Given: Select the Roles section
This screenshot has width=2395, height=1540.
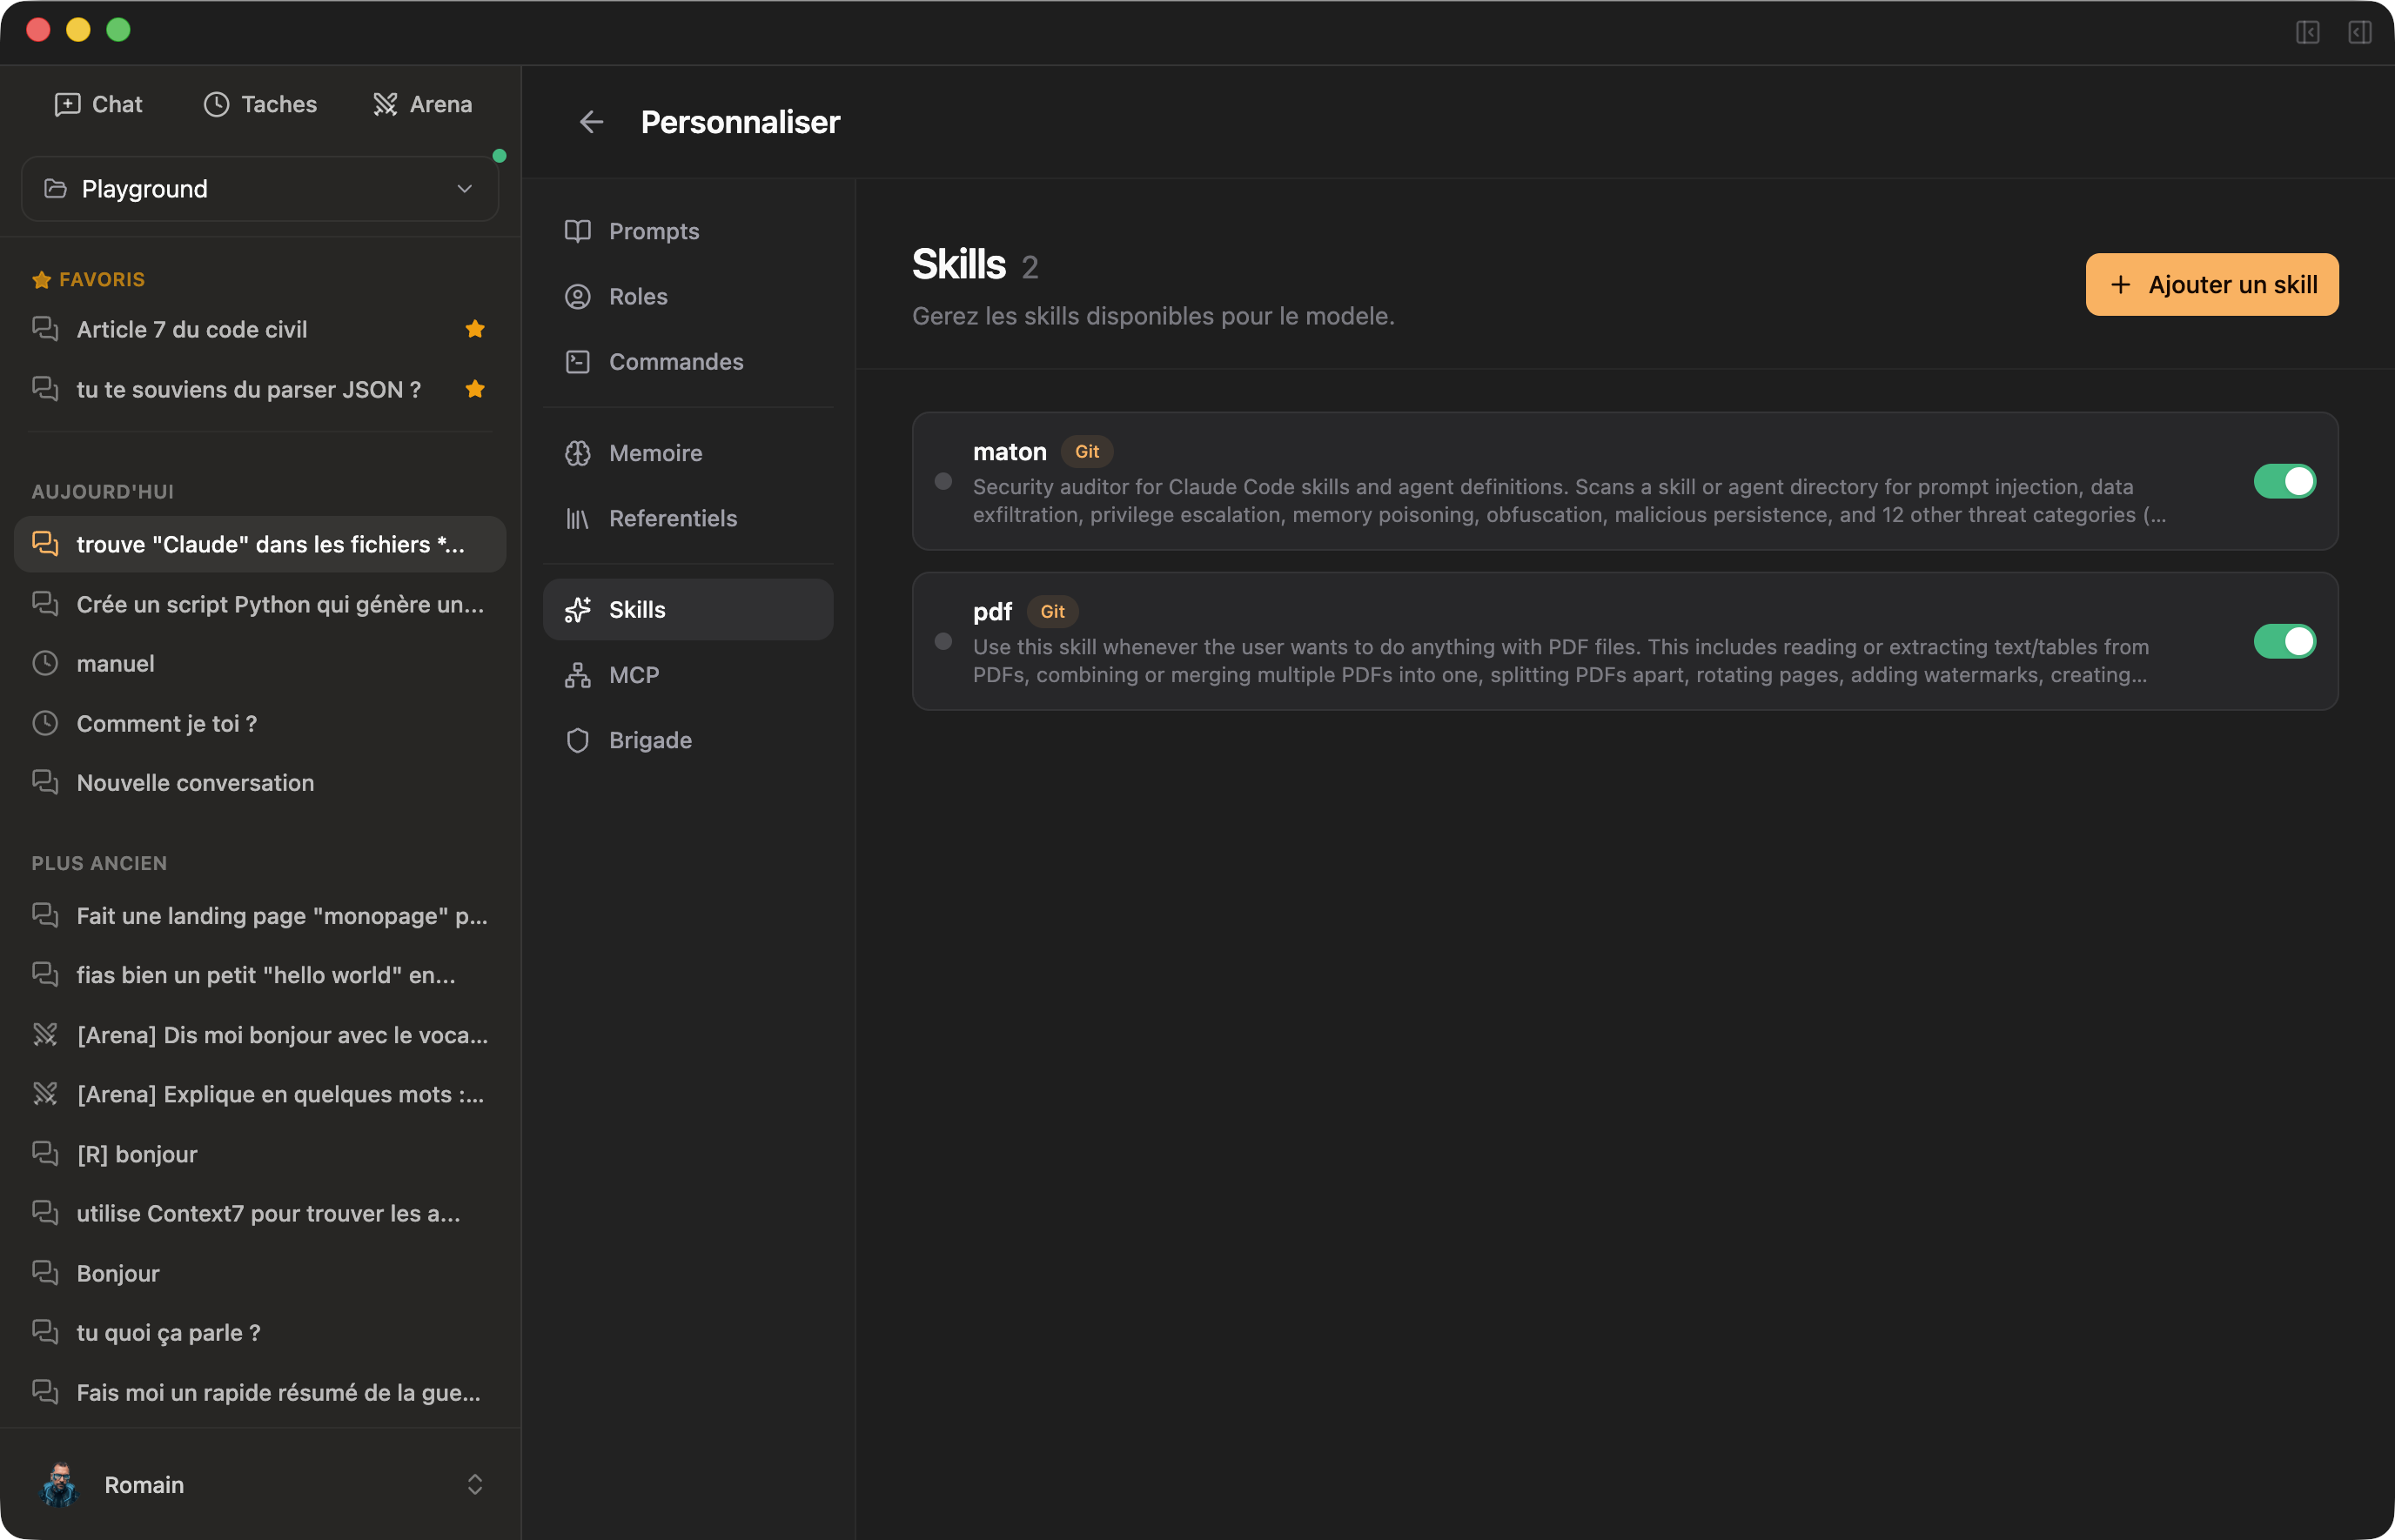Looking at the screenshot, I should click(x=637, y=296).
